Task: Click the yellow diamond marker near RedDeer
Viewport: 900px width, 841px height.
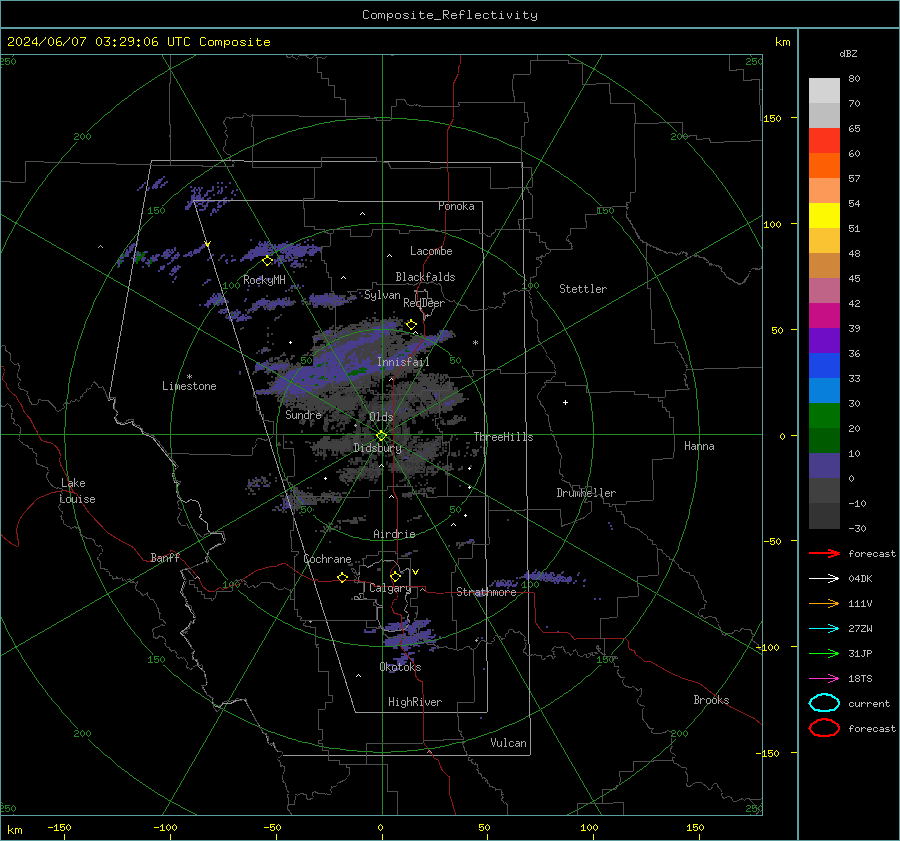Action: tap(411, 325)
